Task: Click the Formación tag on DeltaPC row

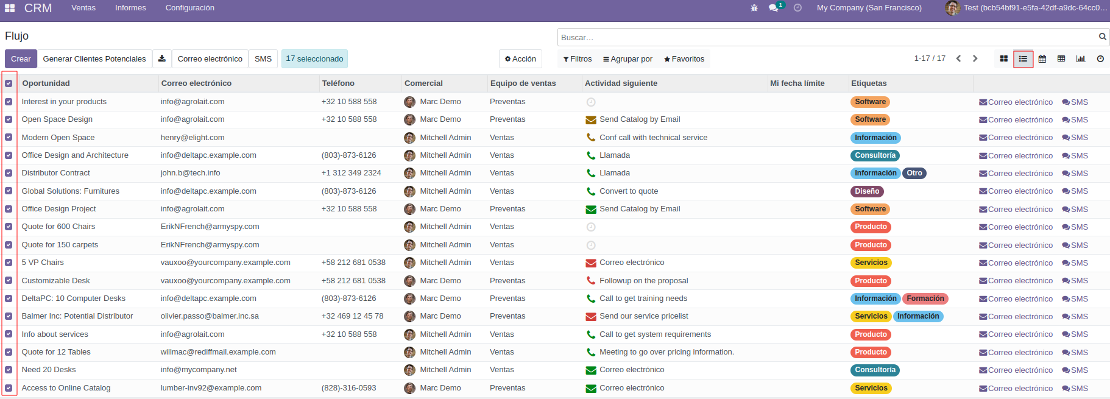Action: (x=925, y=299)
